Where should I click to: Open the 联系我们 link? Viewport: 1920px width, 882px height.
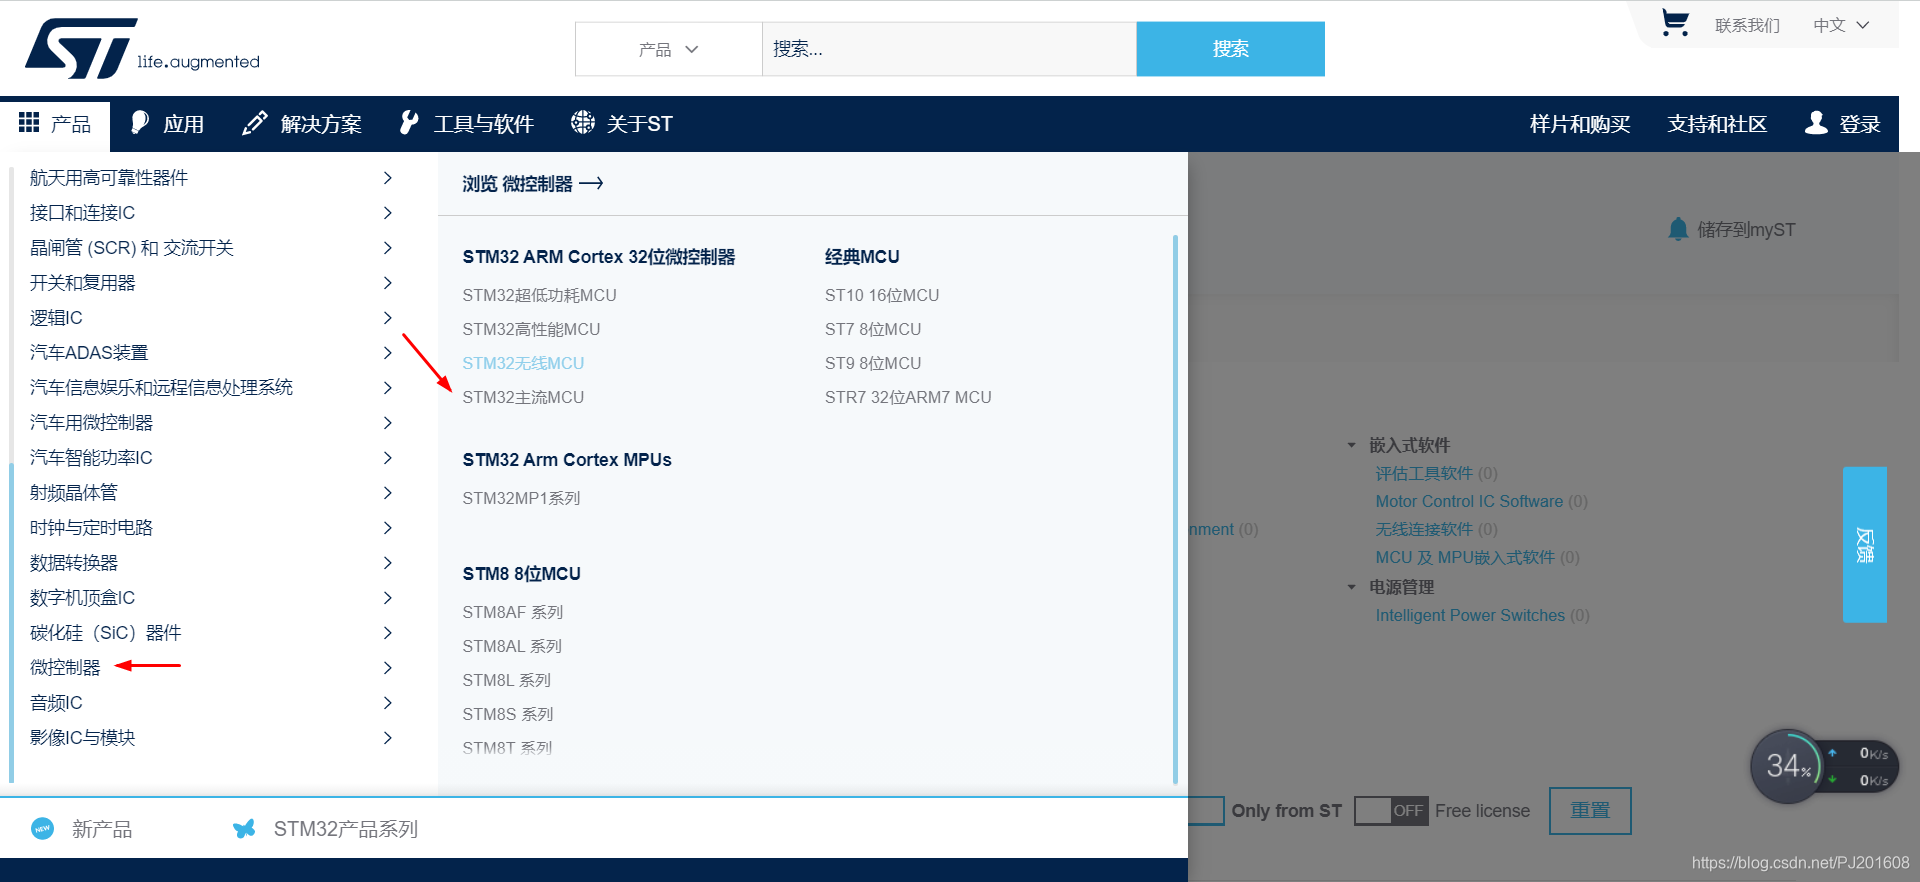coord(1747,25)
